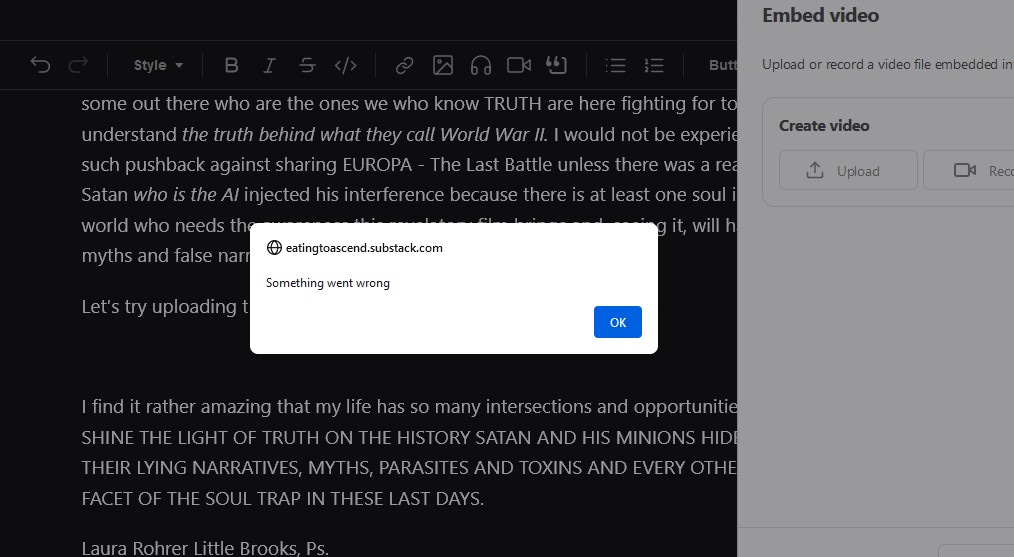The width and height of the screenshot is (1014, 557).
Task: Click the line FACET OF THE SOUL TRAP
Action: click(283, 498)
